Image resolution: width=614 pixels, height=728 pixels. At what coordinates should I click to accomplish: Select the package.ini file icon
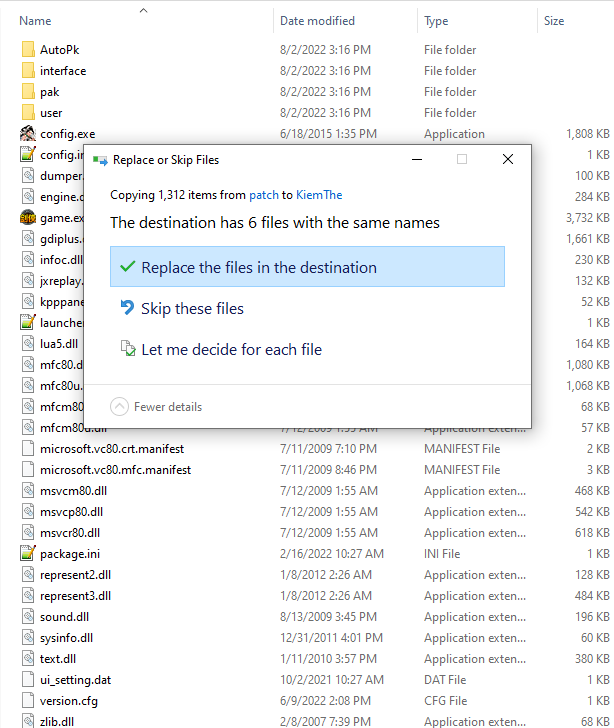(28, 554)
